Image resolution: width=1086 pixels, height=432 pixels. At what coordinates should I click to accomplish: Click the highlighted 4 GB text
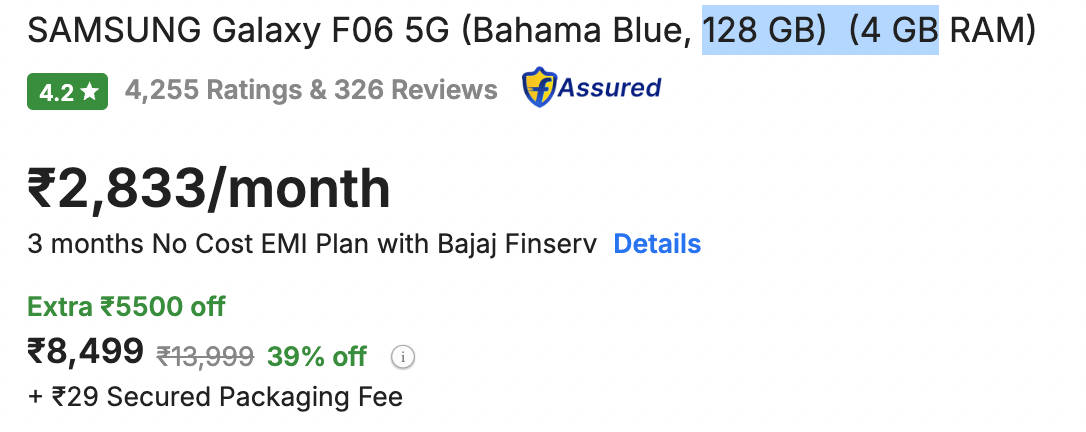pos(894,31)
